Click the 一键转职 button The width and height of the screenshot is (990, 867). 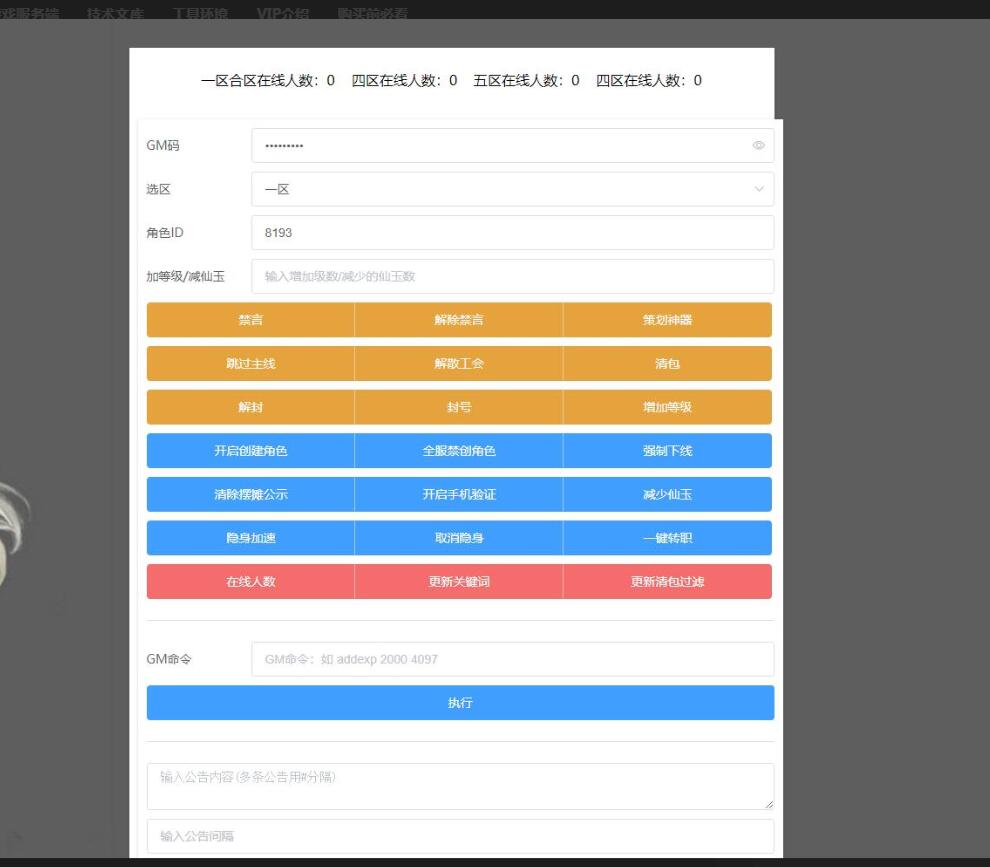click(667, 538)
